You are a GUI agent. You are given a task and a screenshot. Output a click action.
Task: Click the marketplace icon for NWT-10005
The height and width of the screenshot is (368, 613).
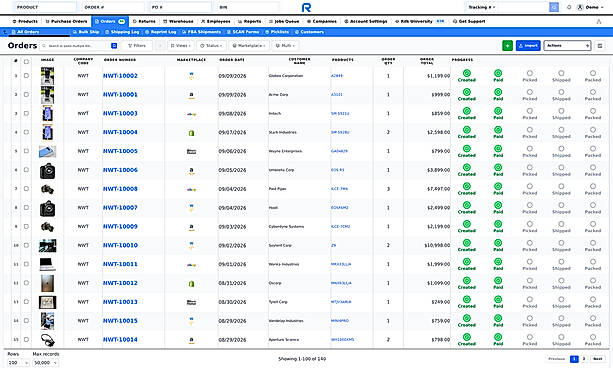tap(191, 151)
